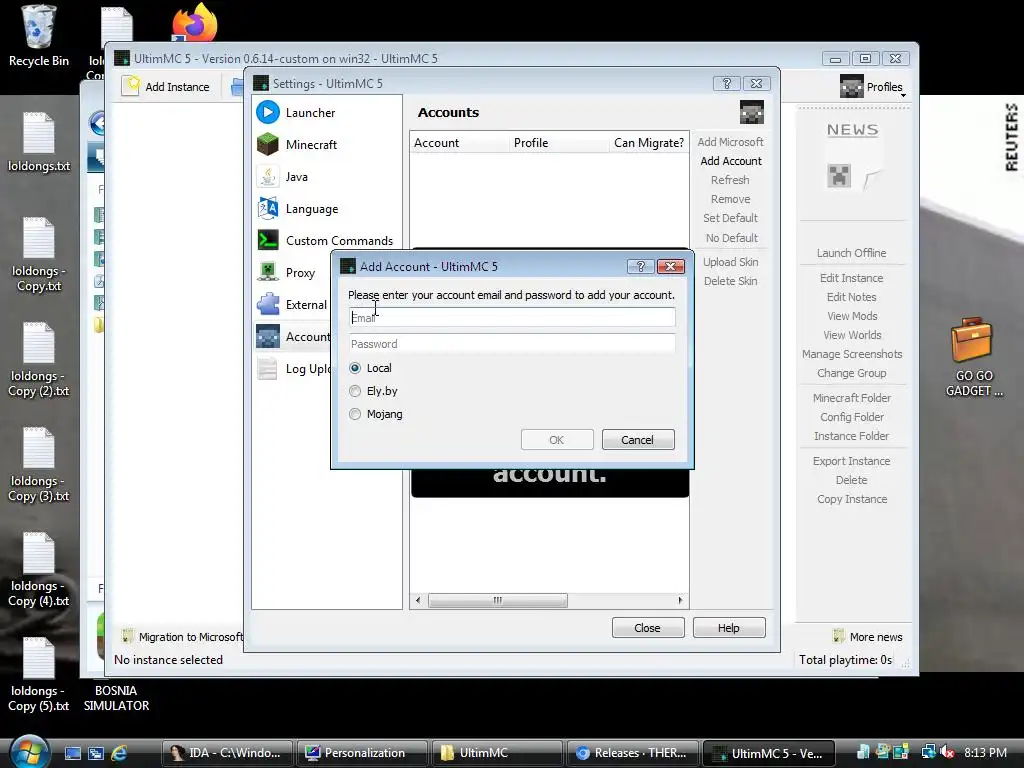Open the Profiles dropdown arrow
Screen dimensions: 1024x768
(903, 95)
